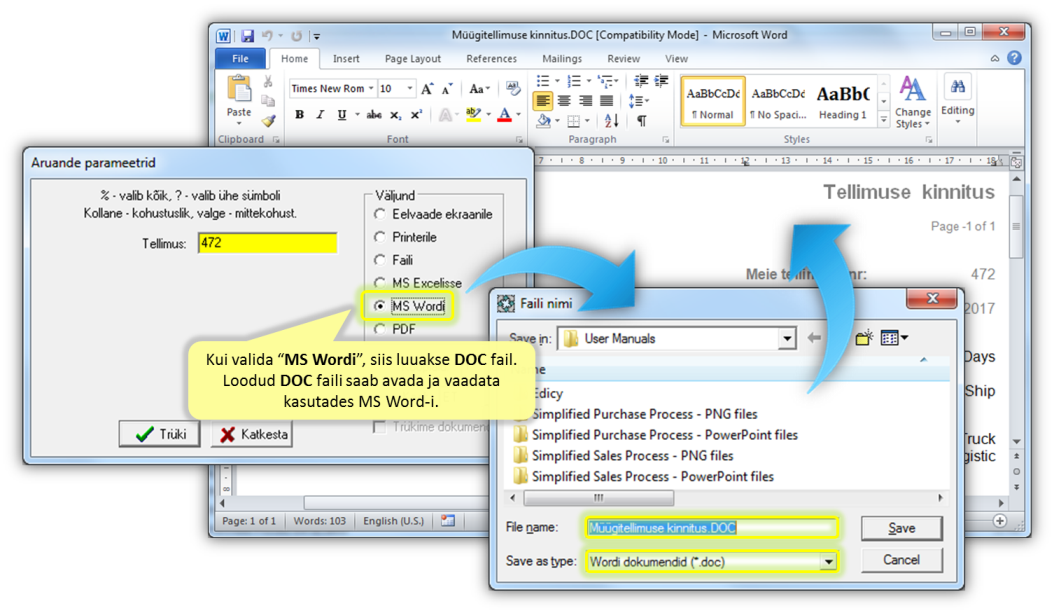The height and width of the screenshot is (613, 1054).
Task: Select the Printerile output option
Action: pos(380,237)
